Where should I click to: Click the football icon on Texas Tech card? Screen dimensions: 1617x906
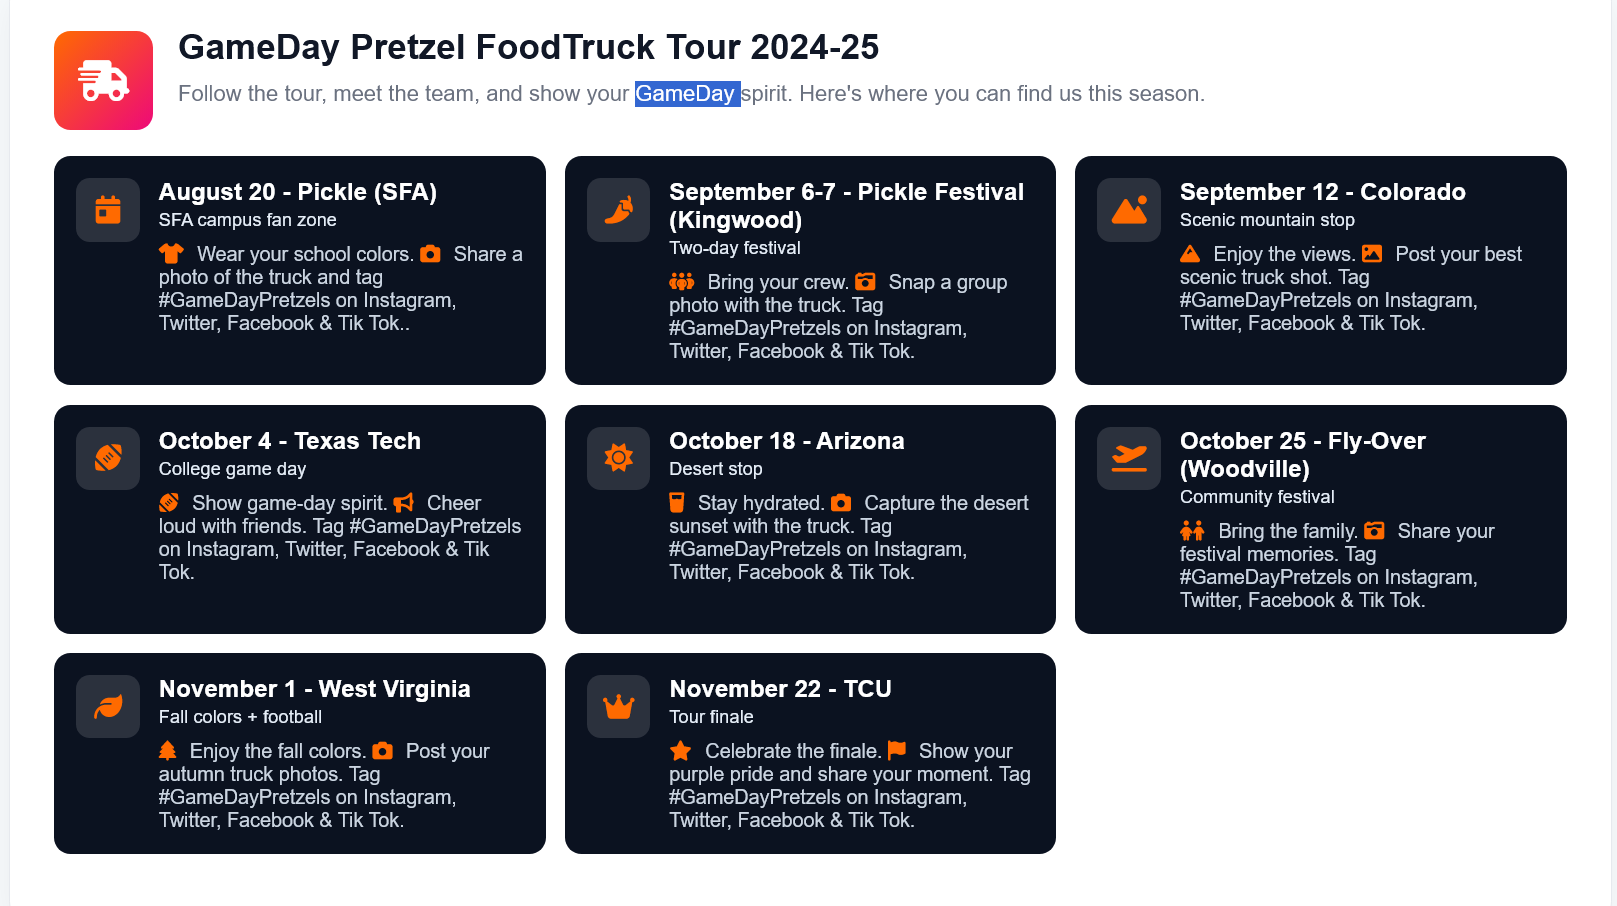click(108, 458)
